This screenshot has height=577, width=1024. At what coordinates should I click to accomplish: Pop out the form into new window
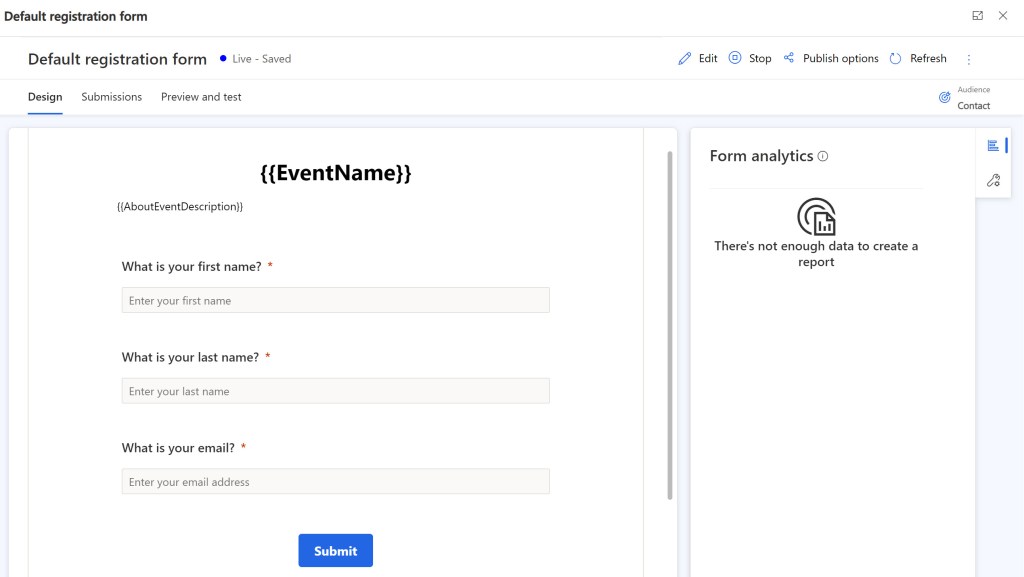[977, 16]
